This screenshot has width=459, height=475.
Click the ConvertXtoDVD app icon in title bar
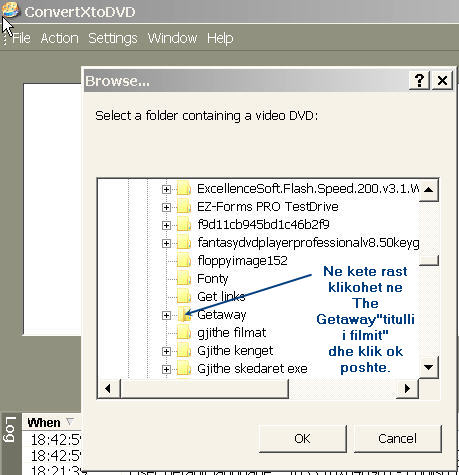[10, 10]
